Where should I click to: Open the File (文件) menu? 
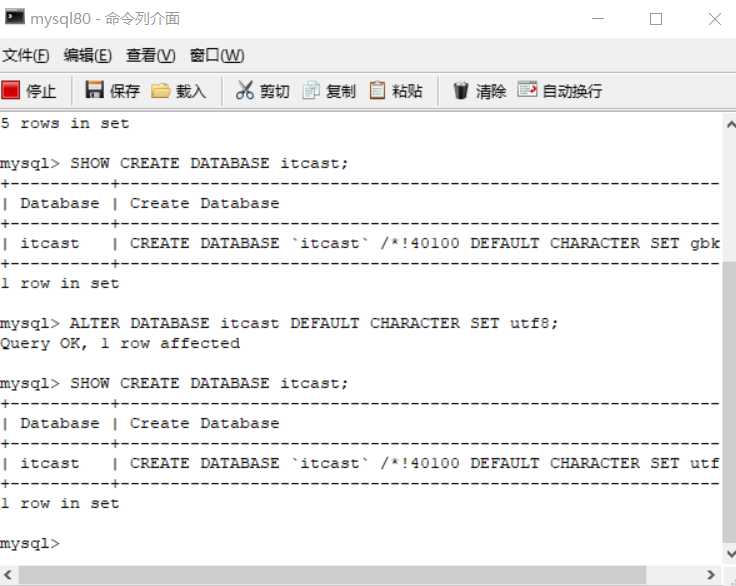point(25,55)
